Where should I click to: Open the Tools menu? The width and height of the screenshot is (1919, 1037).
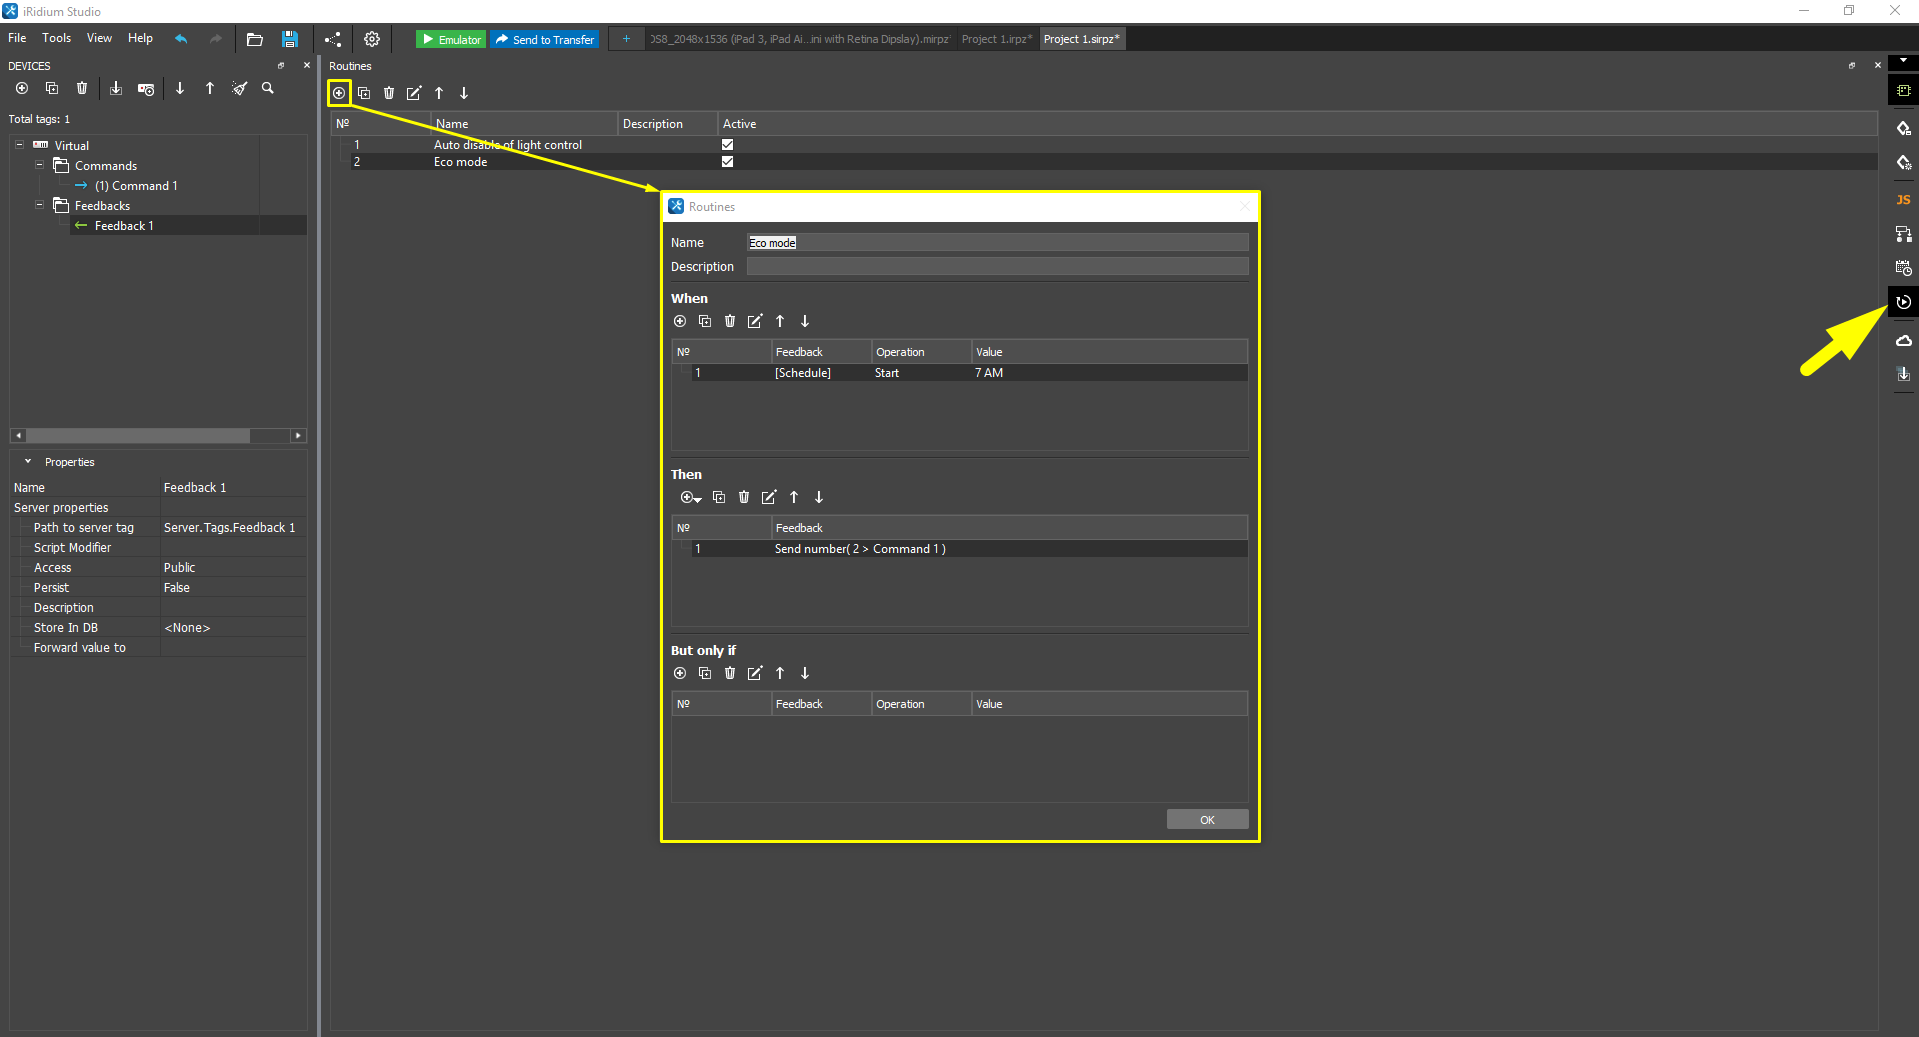[x=56, y=38]
